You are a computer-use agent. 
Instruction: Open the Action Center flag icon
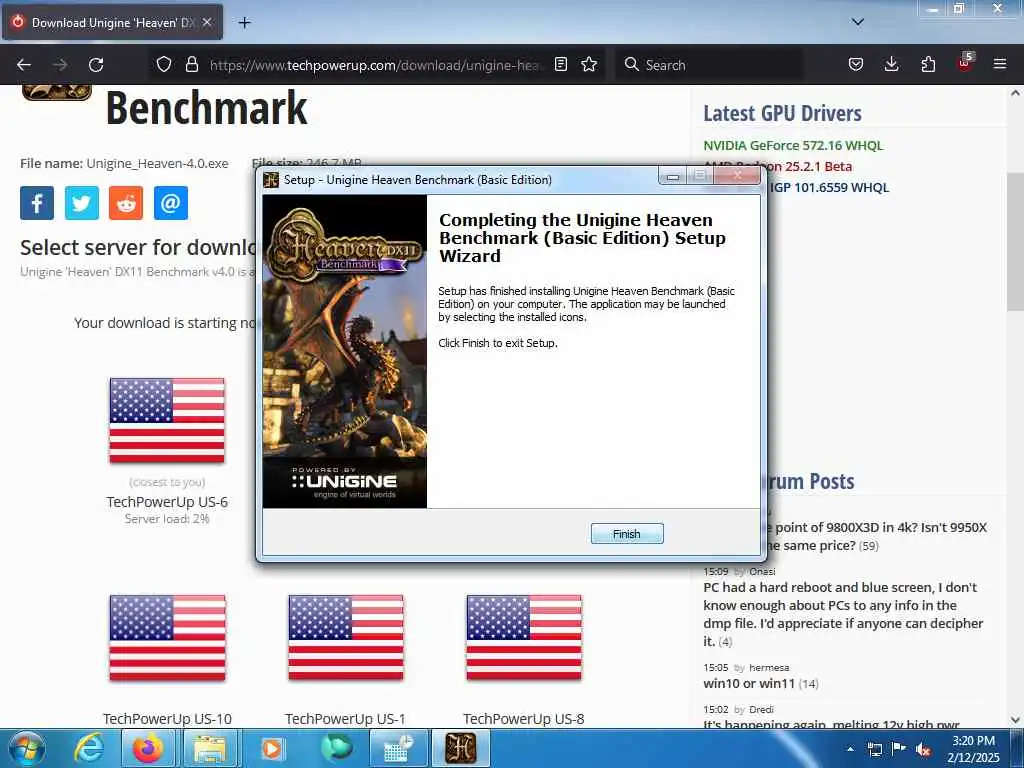point(899,749)
